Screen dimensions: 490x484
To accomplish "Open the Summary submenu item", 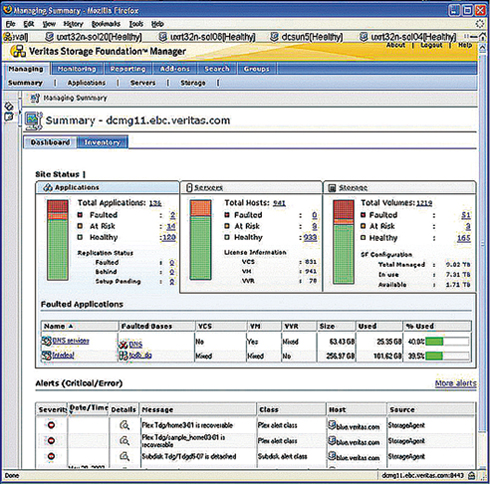I will (x=25, y=83).
